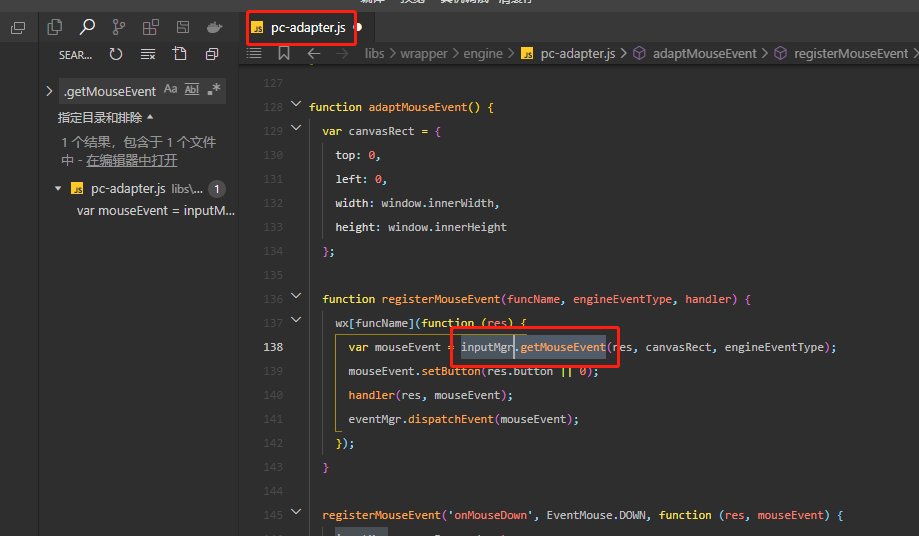919x536 pixels.
Task: Toggle Match Case (Aa) option
Action: point(171,89)
